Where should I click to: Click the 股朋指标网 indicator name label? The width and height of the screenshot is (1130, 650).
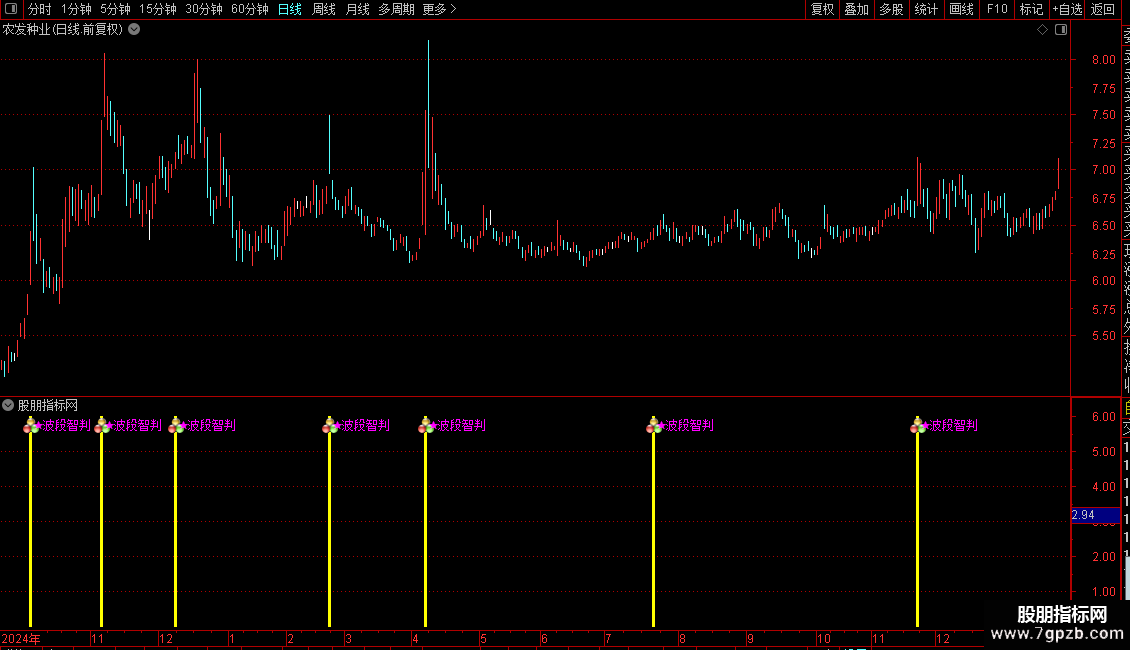pos(48,406)
